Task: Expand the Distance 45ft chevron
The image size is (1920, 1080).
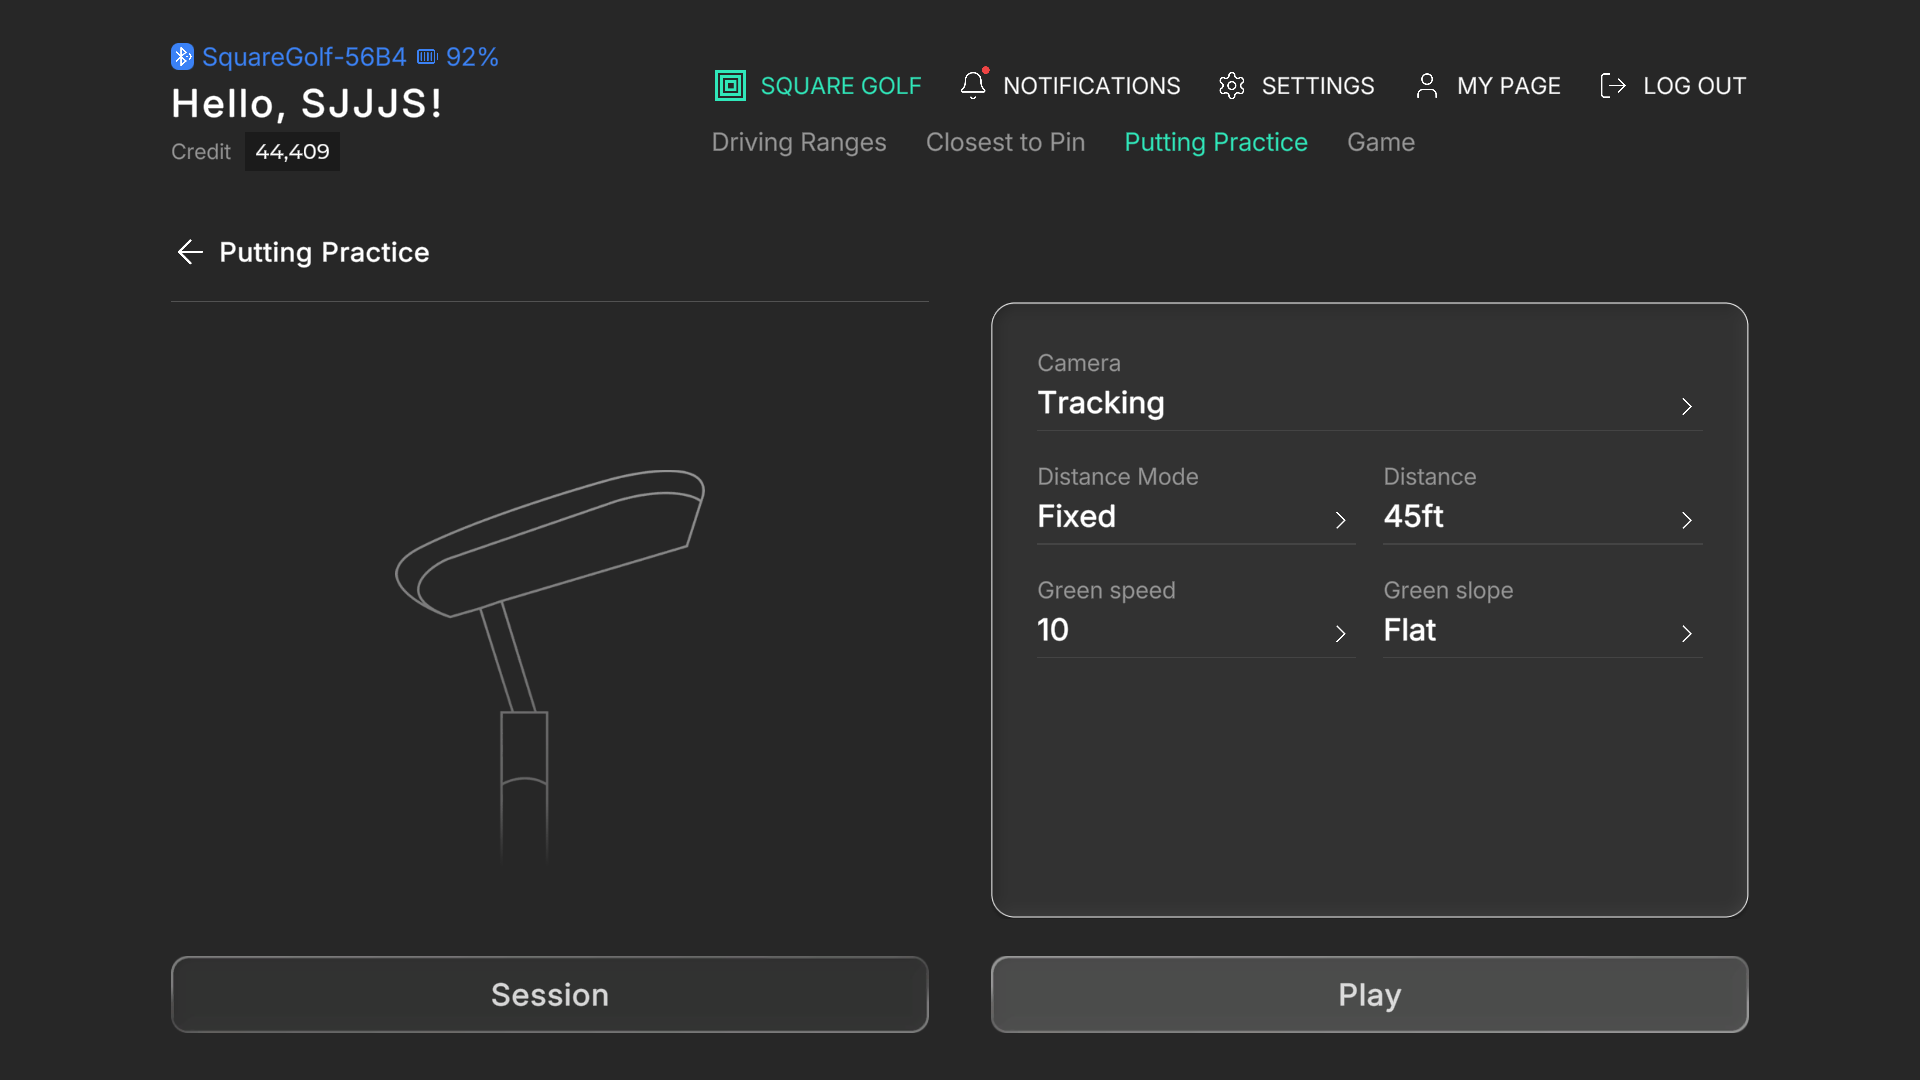Action: (1687, 520)
